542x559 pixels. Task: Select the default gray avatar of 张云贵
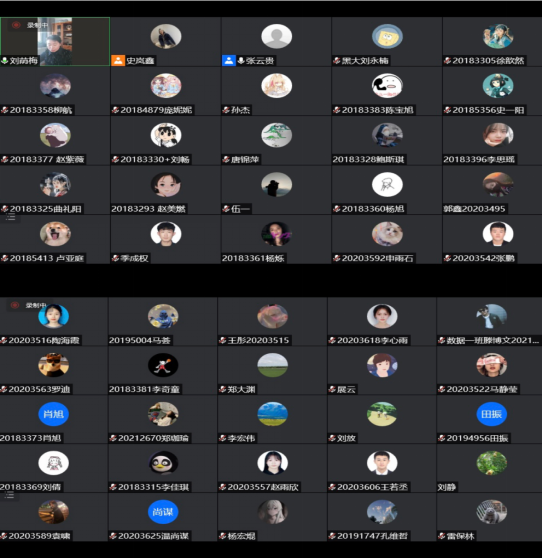[x=276, y=36]
